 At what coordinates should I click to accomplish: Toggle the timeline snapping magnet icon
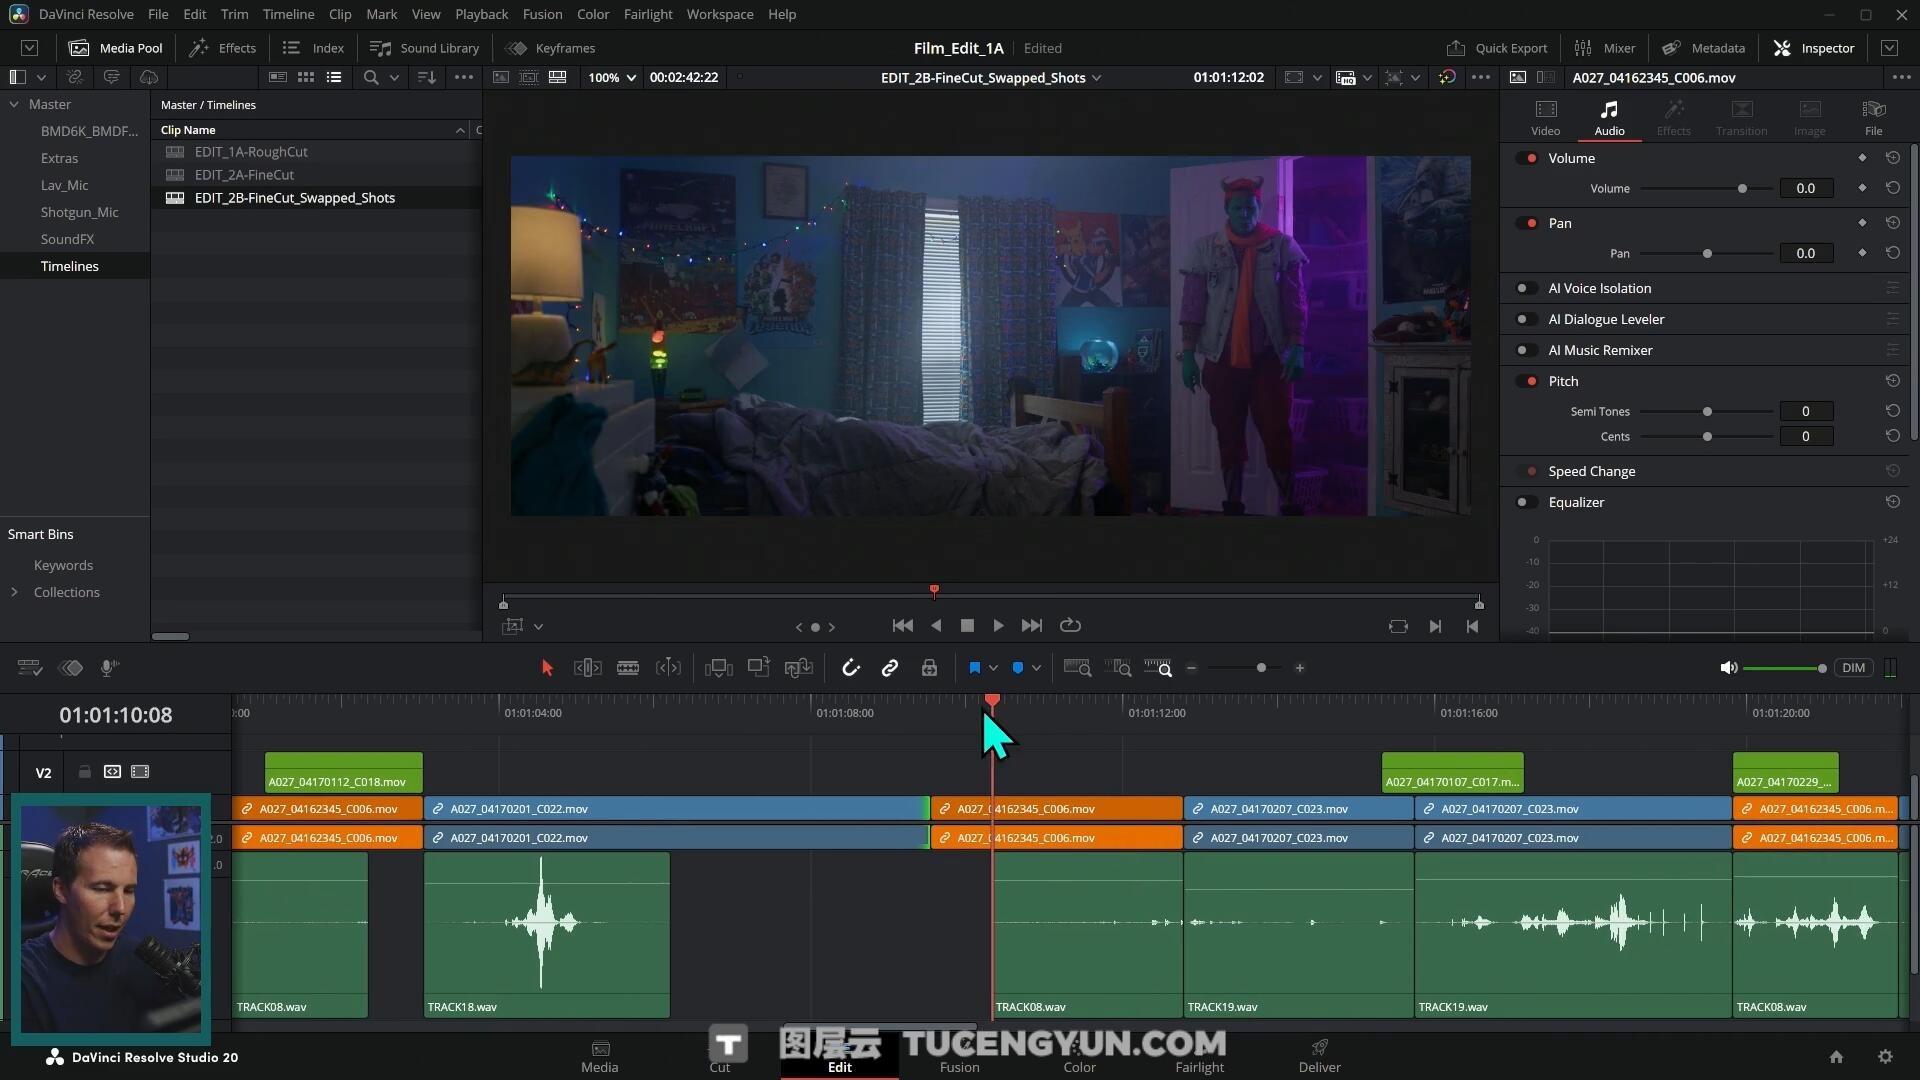[x=850, y=668]
